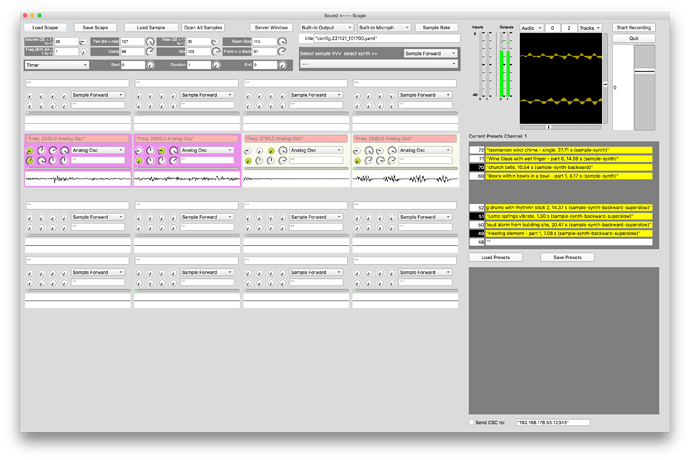Click the End knob in Timer row

(283, 65)
